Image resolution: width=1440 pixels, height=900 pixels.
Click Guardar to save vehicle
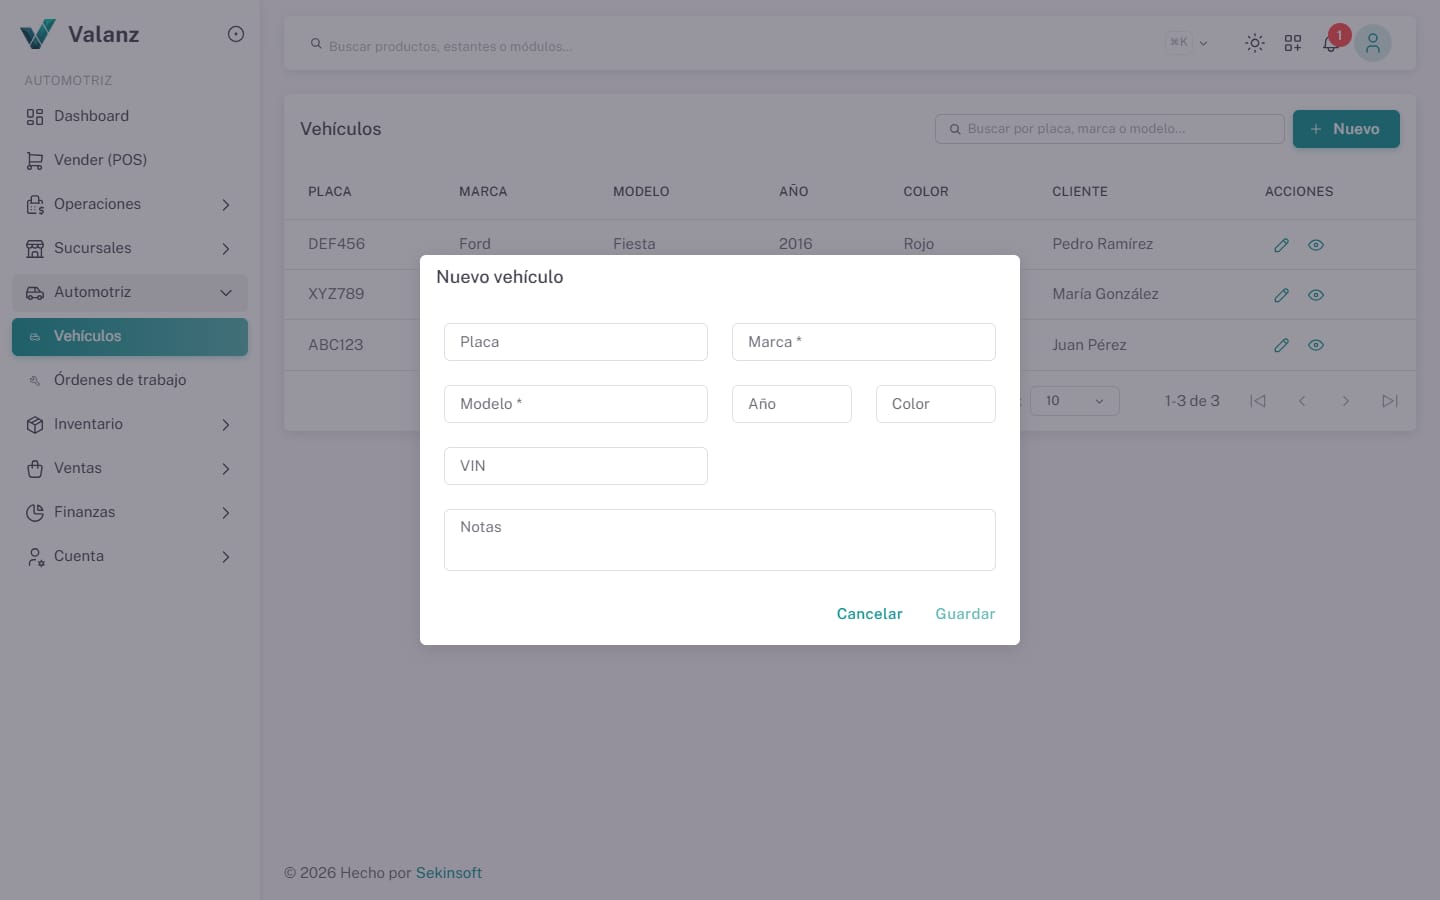pyautogui.click(x=965, y=614)
